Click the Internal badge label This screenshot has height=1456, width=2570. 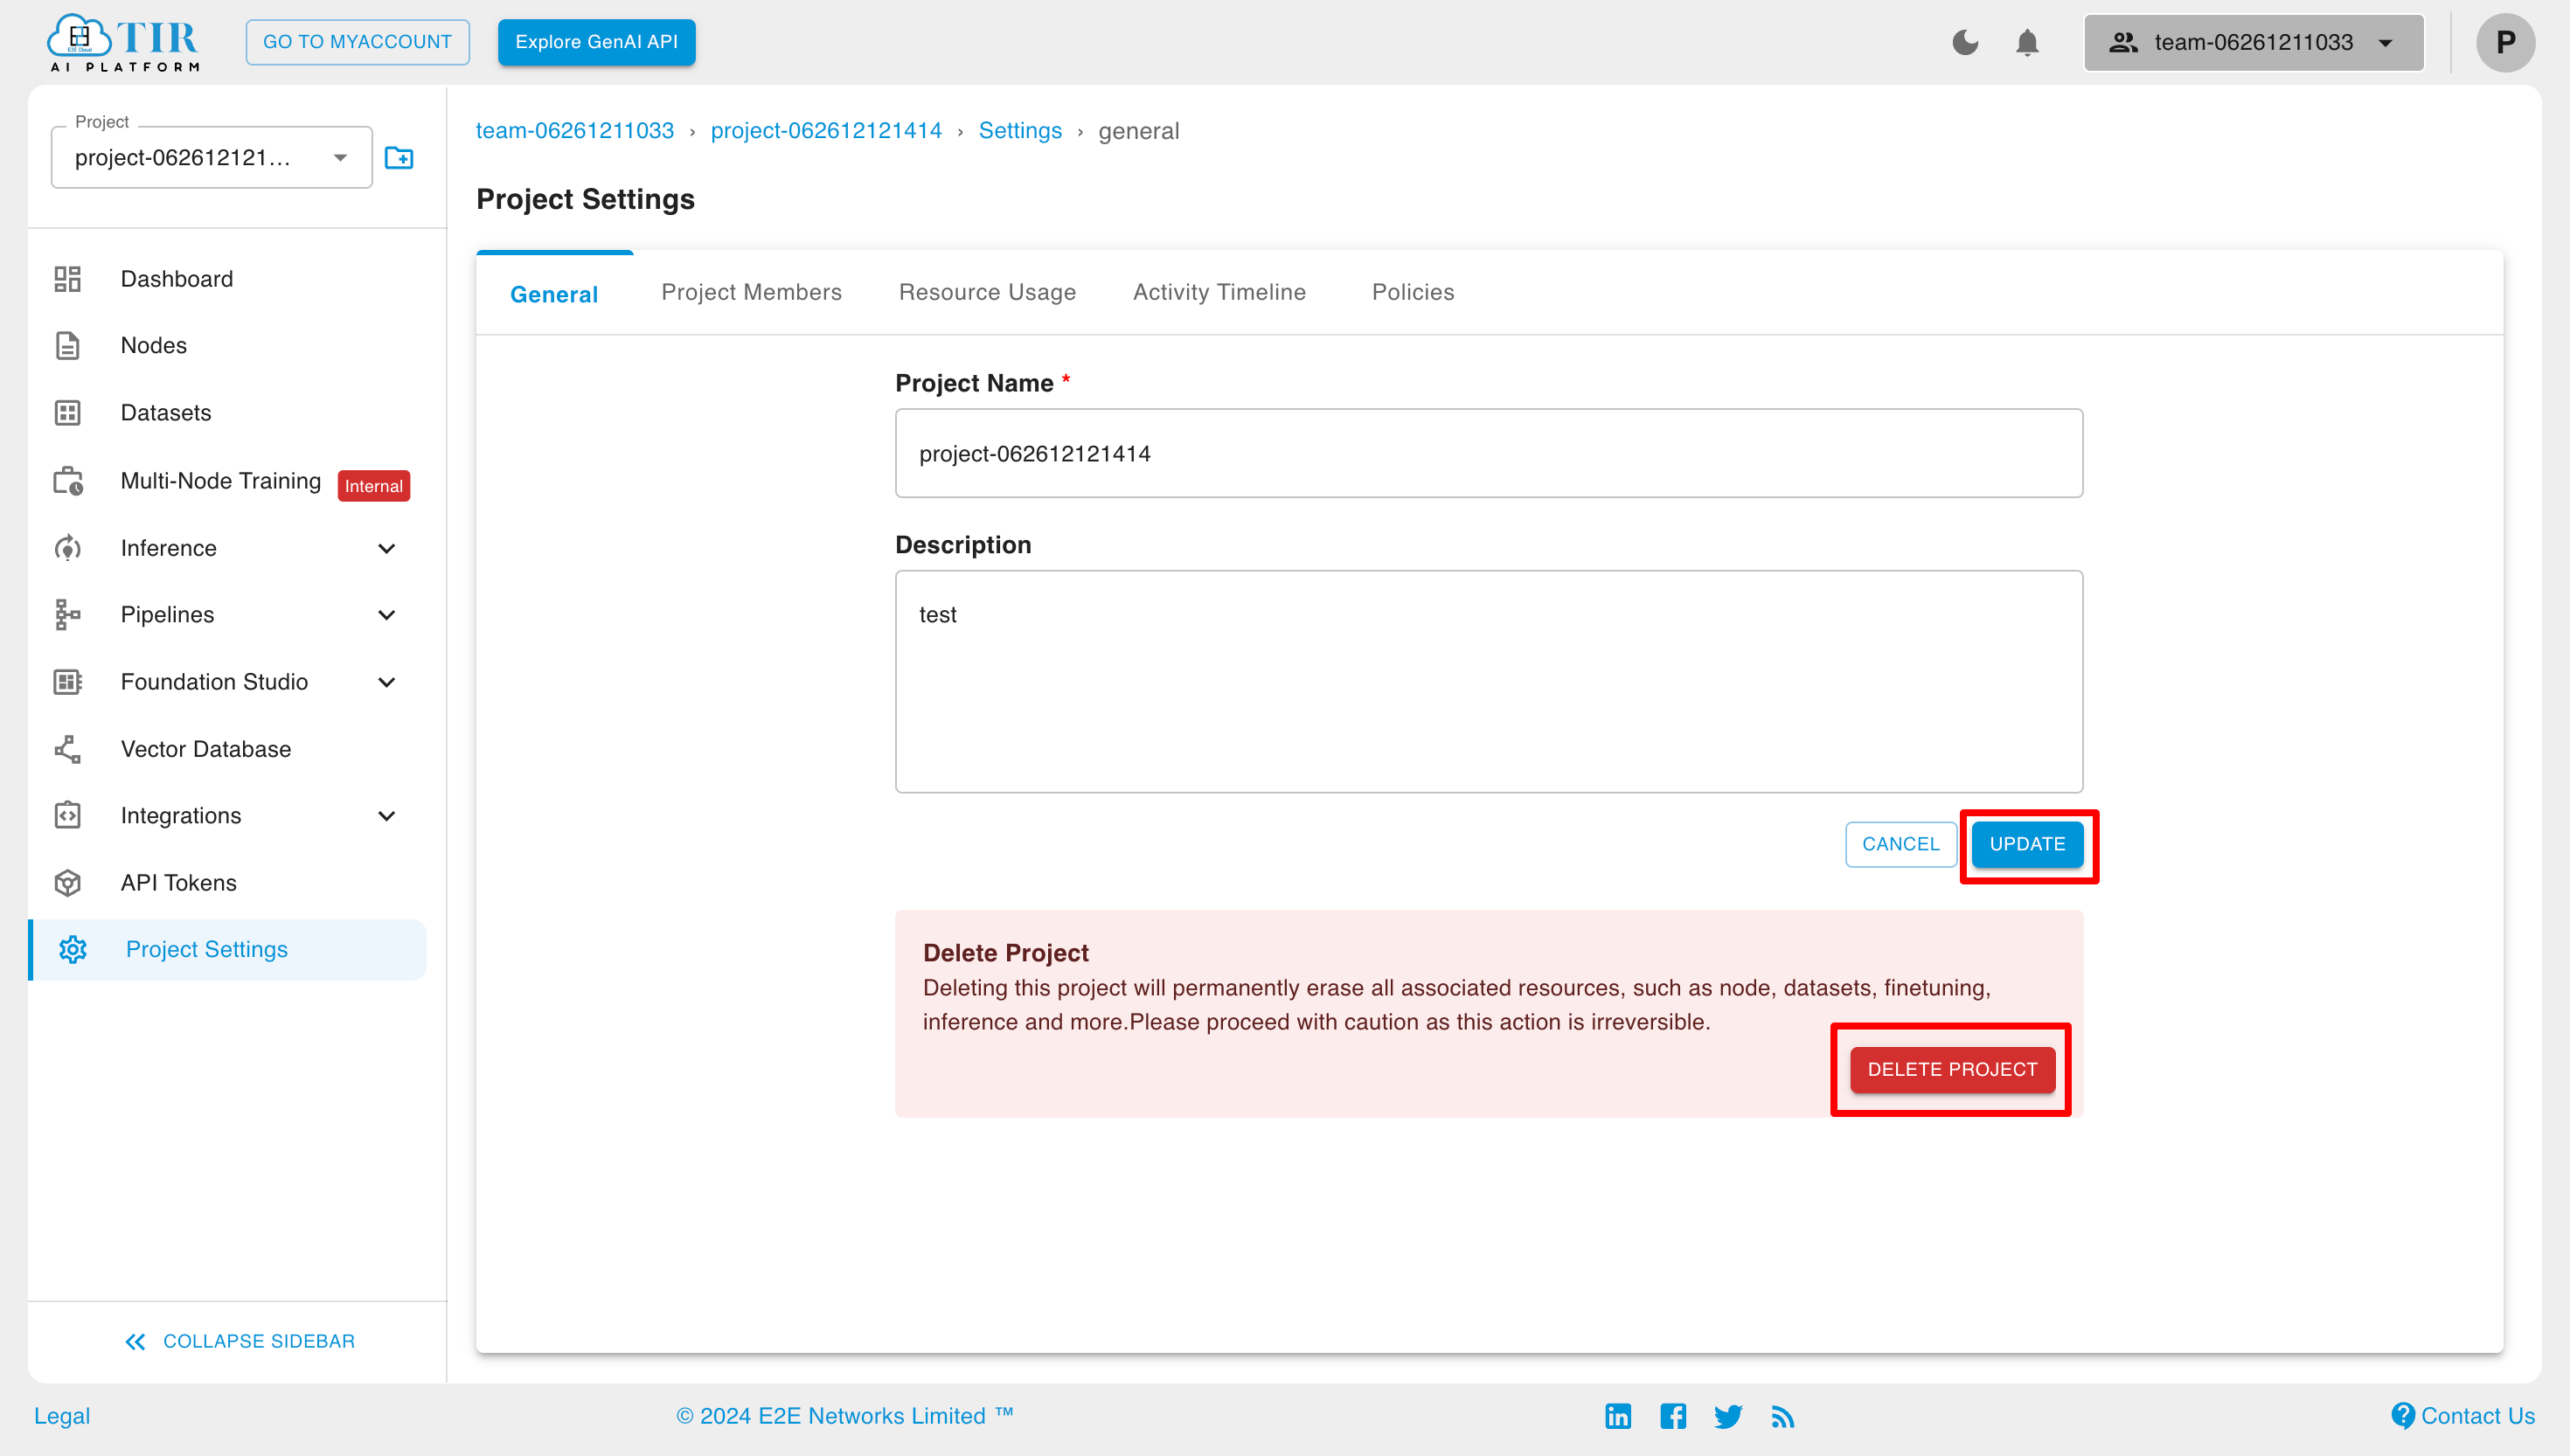pyautogui.click(x=373, y=486)
